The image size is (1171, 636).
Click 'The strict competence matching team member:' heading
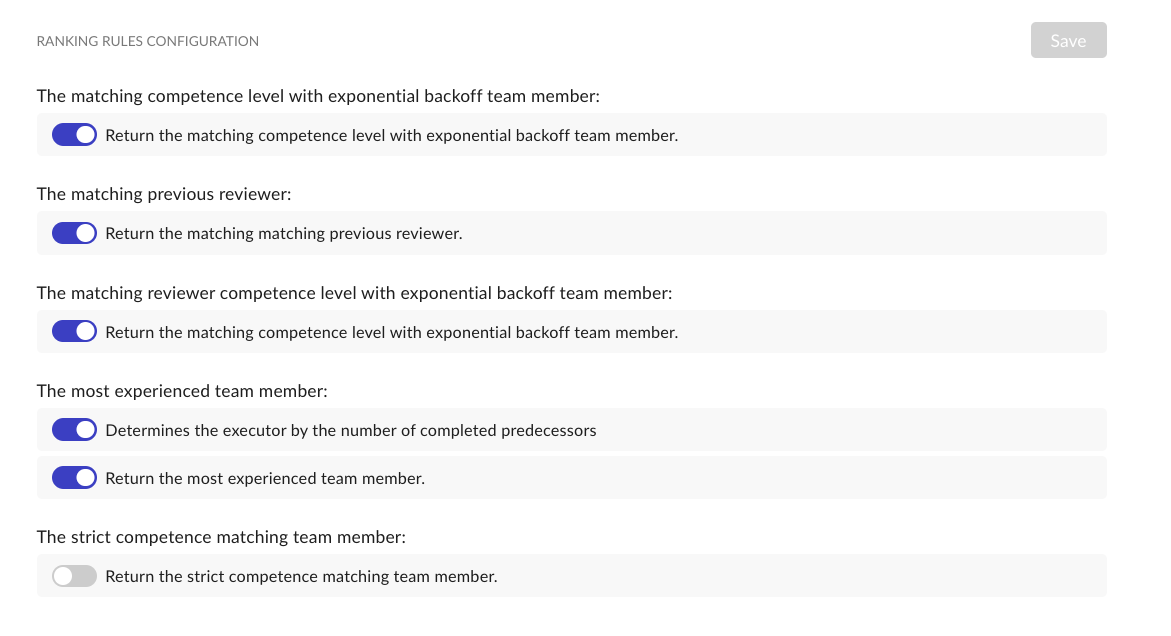[221, 537]
